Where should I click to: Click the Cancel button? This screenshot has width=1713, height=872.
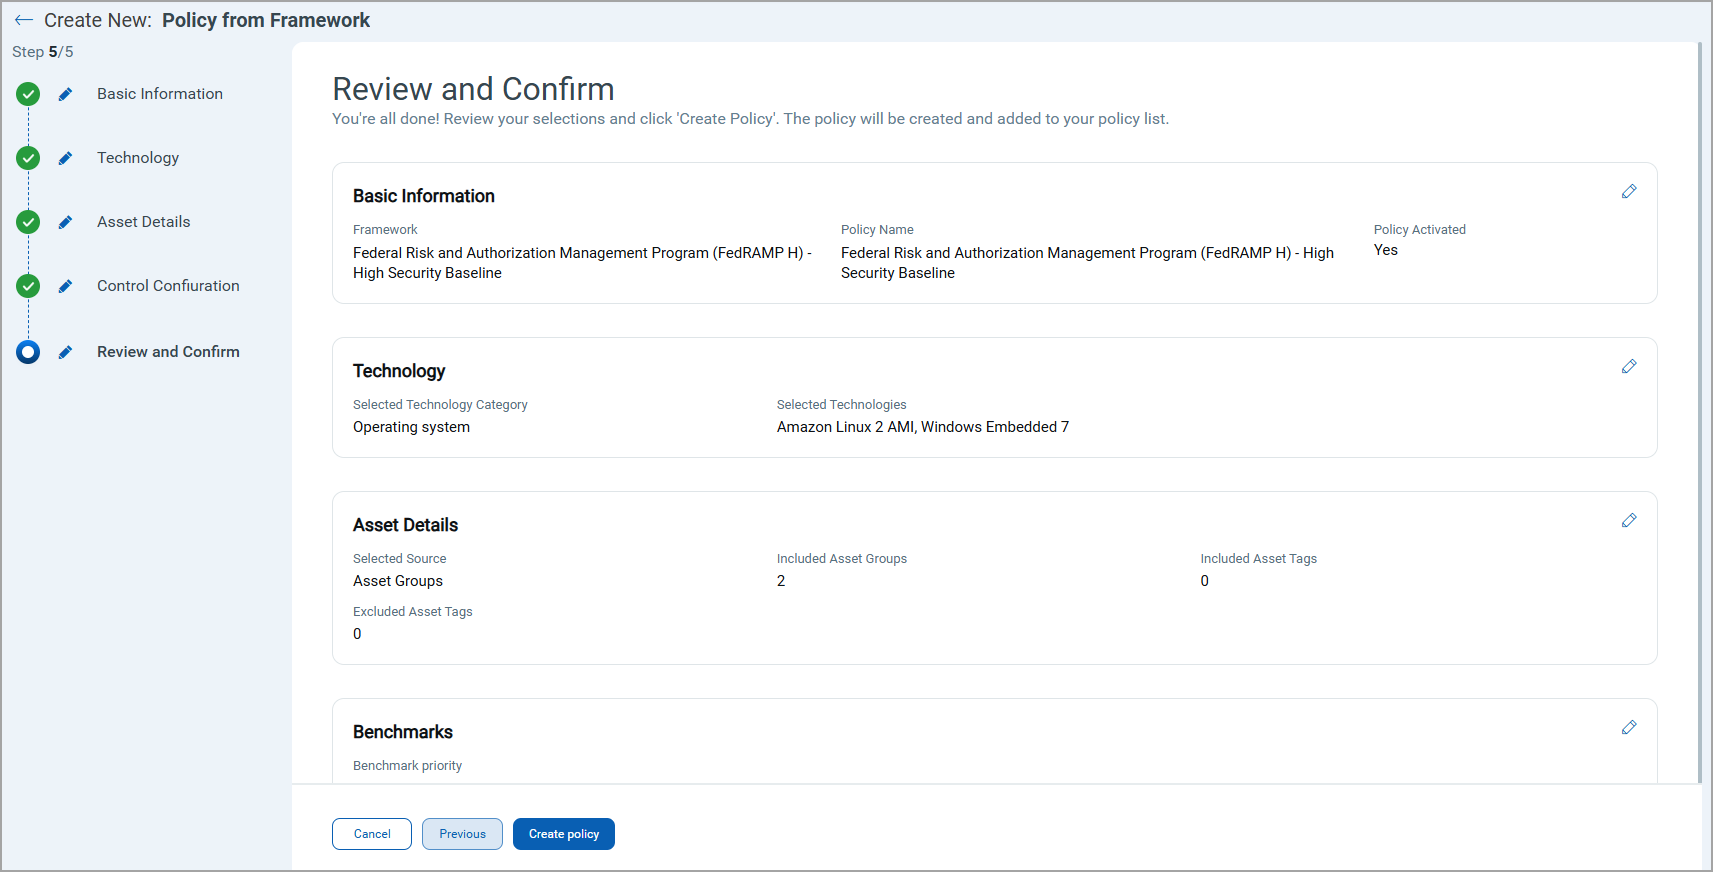click(x=372, y=834)
